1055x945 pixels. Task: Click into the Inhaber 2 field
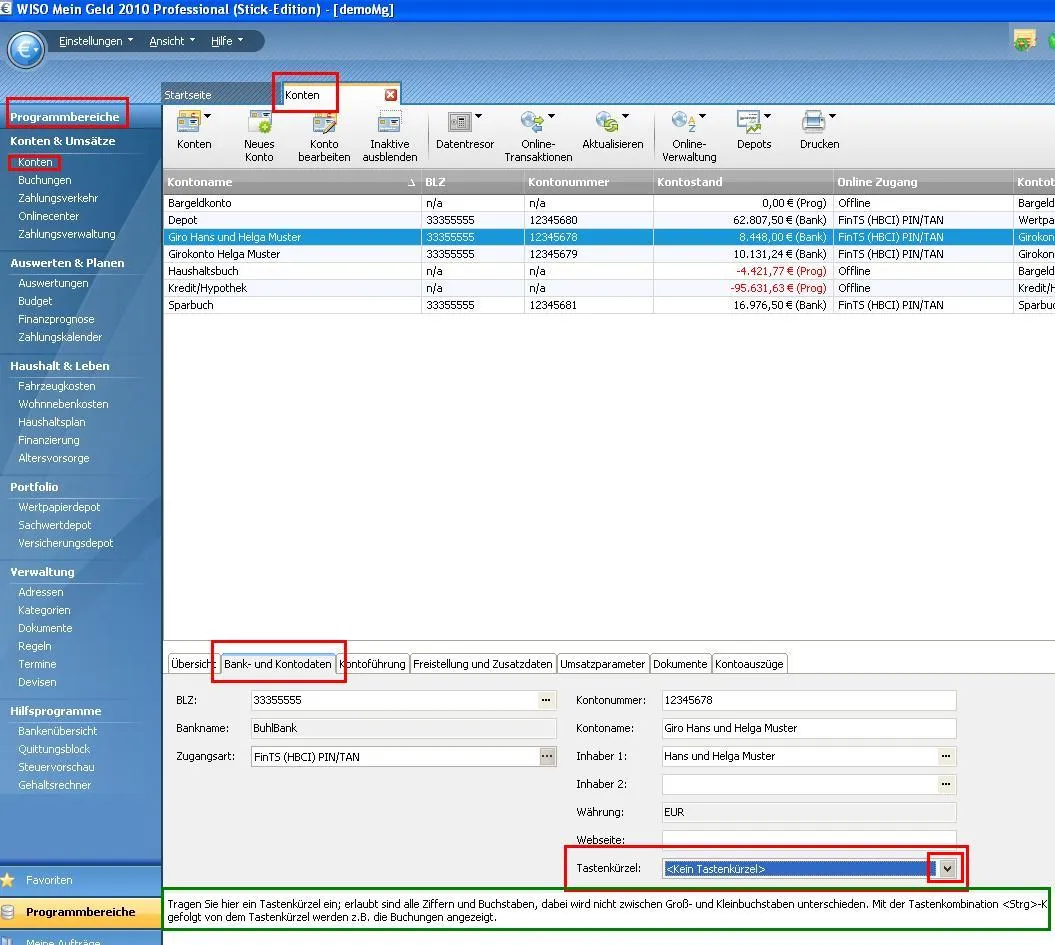click(798, 784)
